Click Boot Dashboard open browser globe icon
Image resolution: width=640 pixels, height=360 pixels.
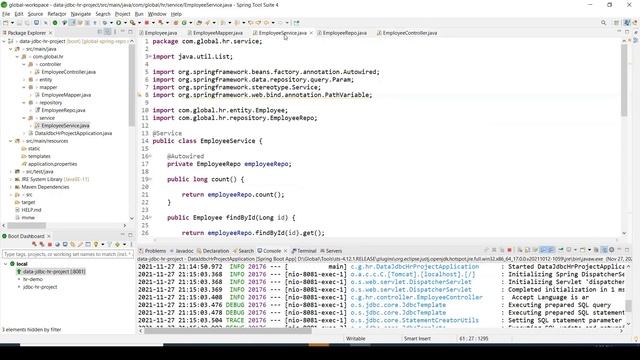57,244
